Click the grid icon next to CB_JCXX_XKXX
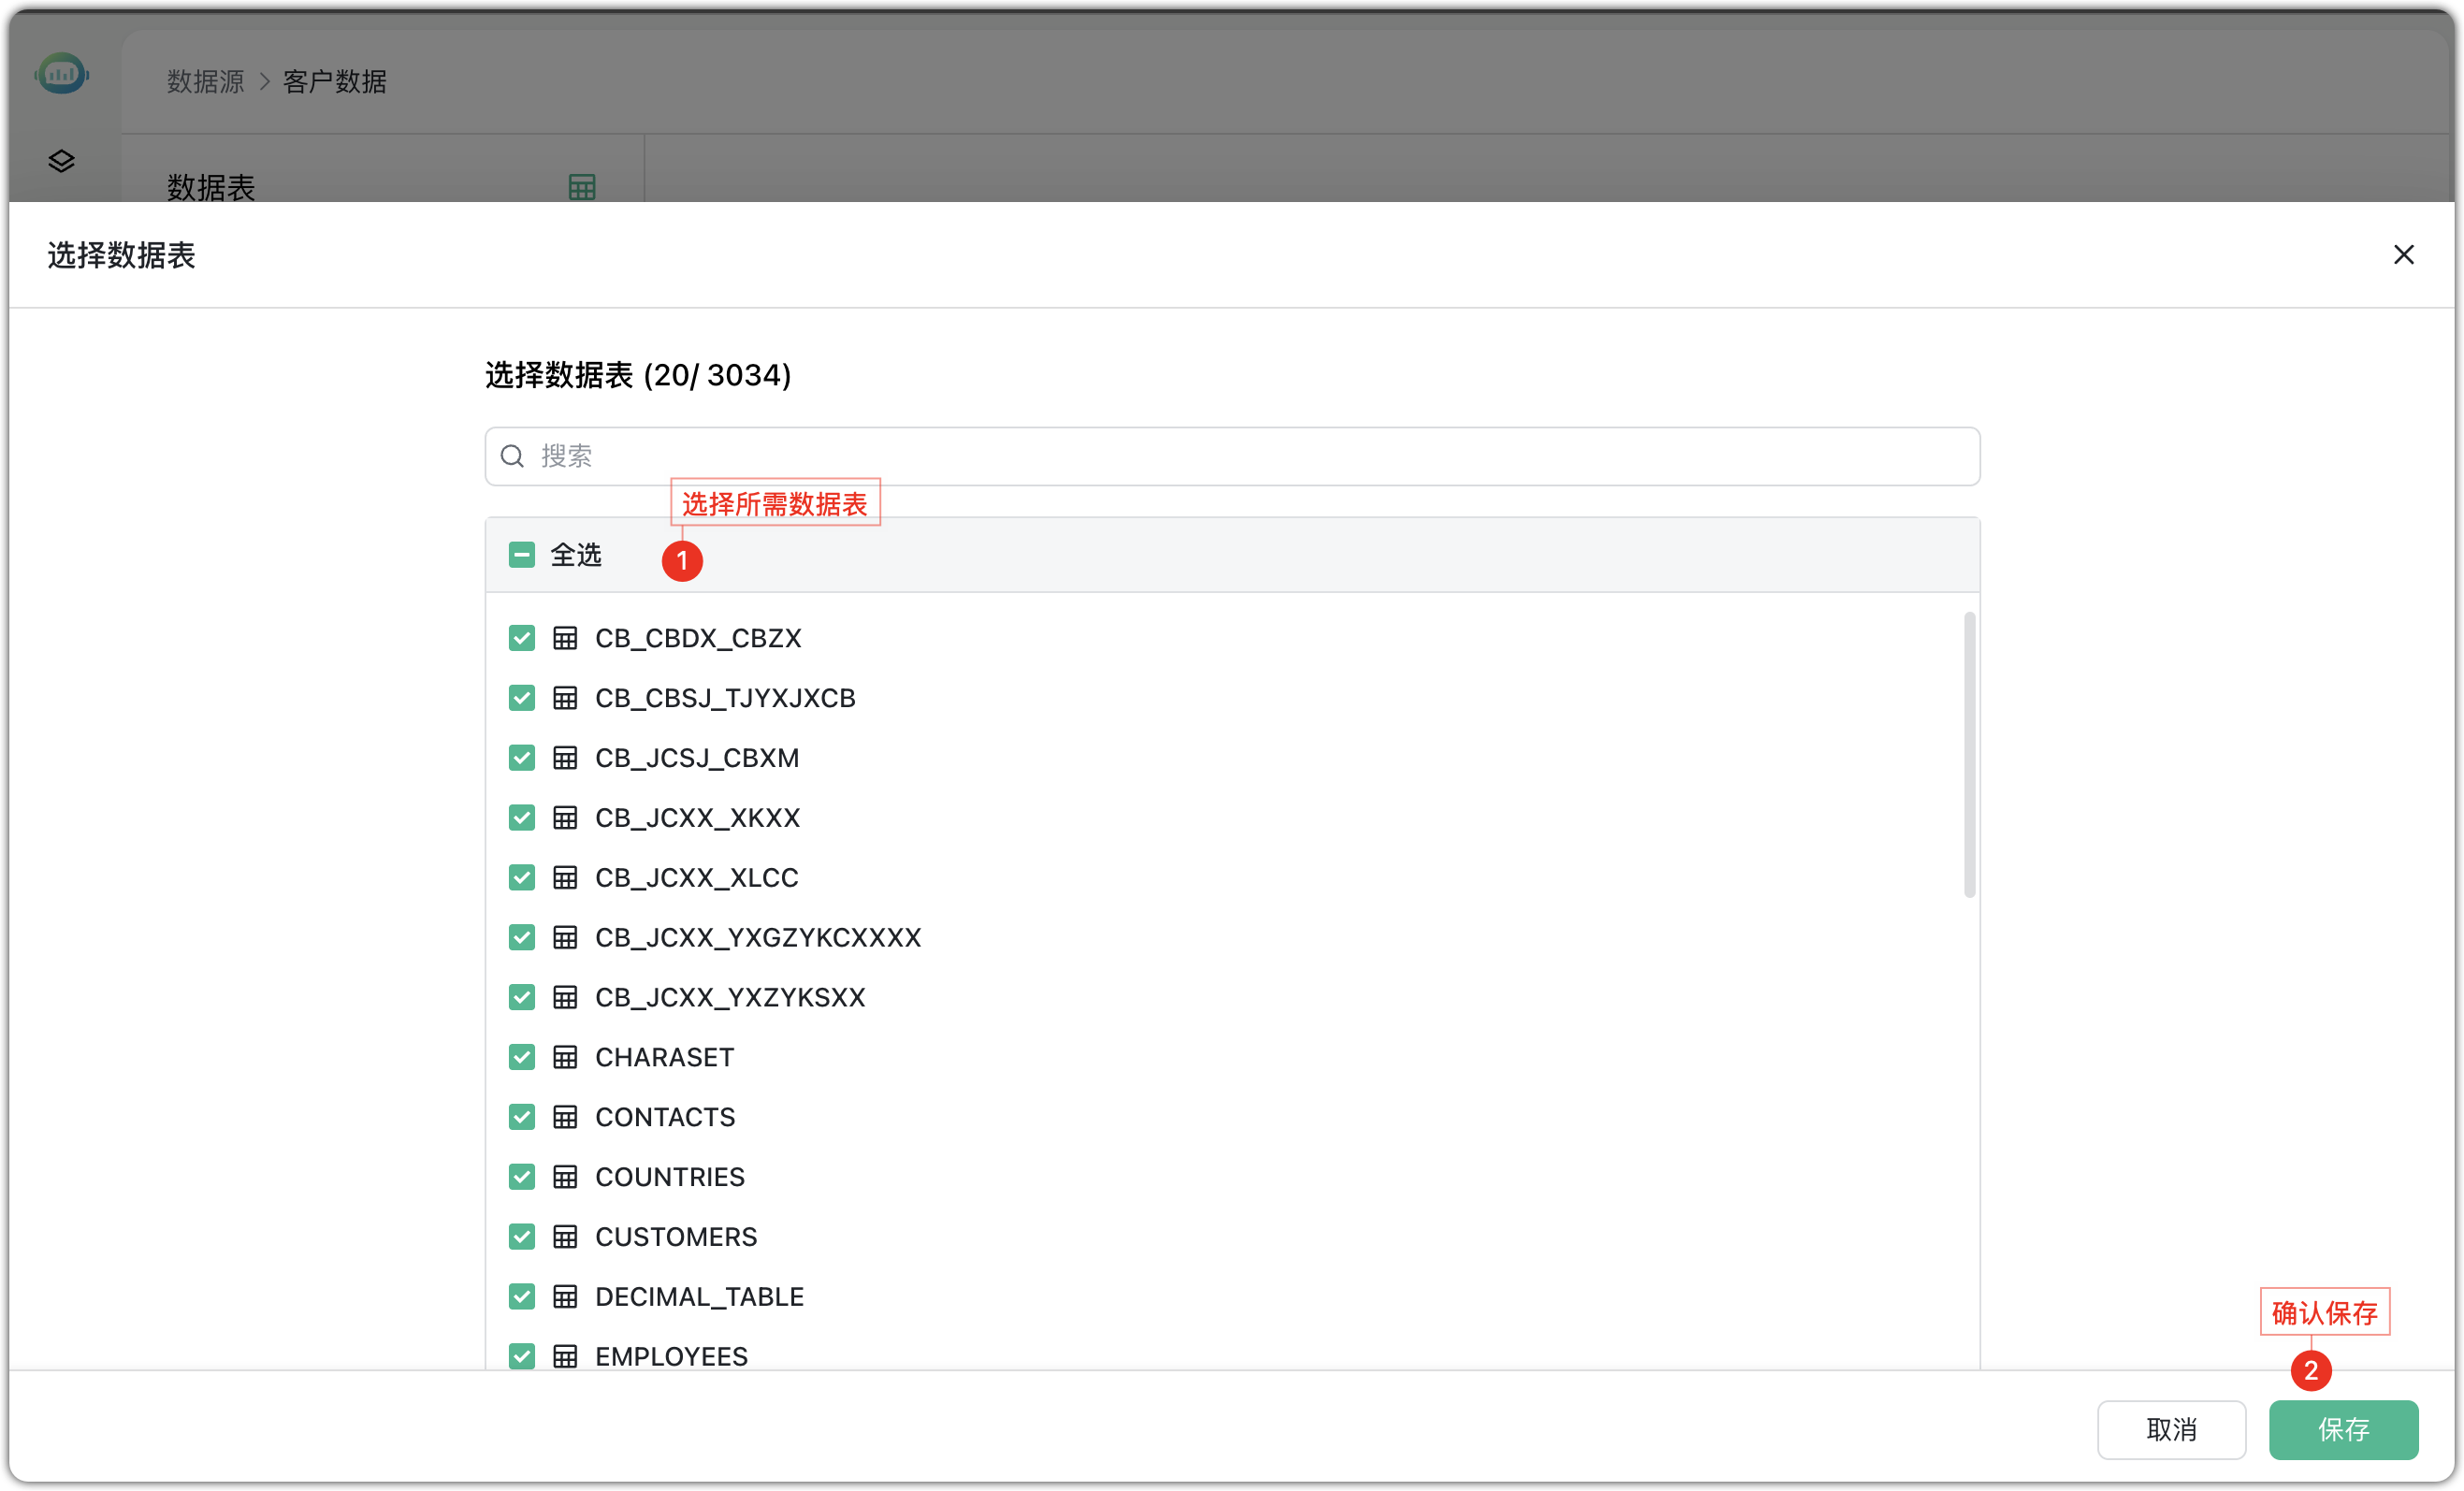 pos(566,817)
